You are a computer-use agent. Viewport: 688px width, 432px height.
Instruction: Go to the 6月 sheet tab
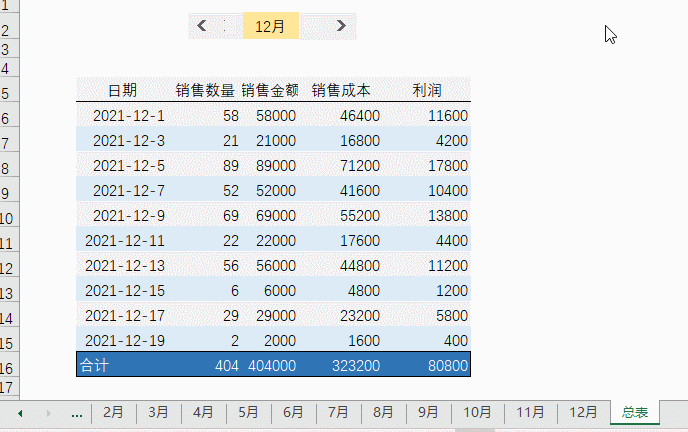pos(293,412)
